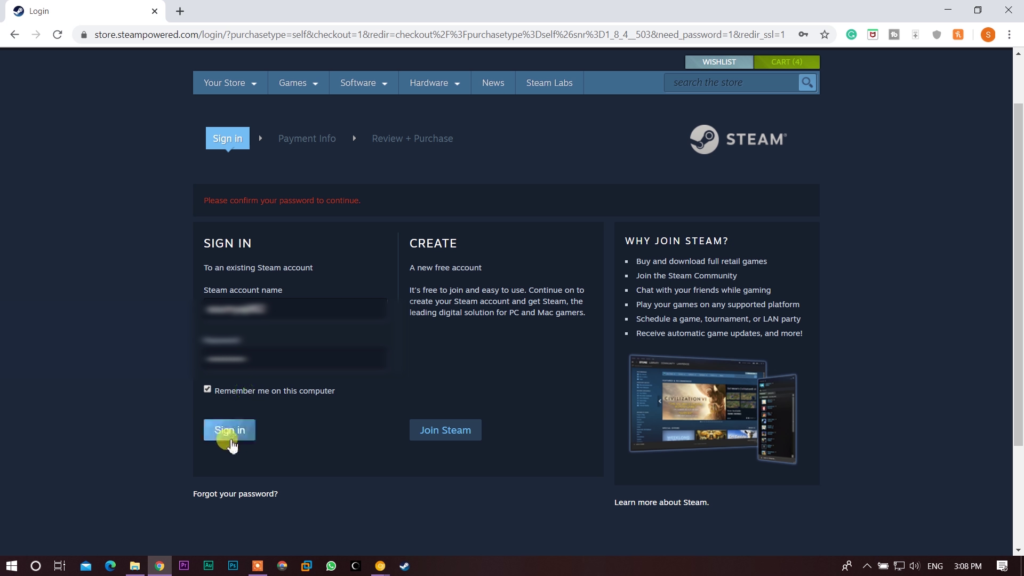Expand the Software dropdown menu
Image resolution: width=1024 pixels, height=576 pixels.
pyautogui.click(x=364, y=83)
